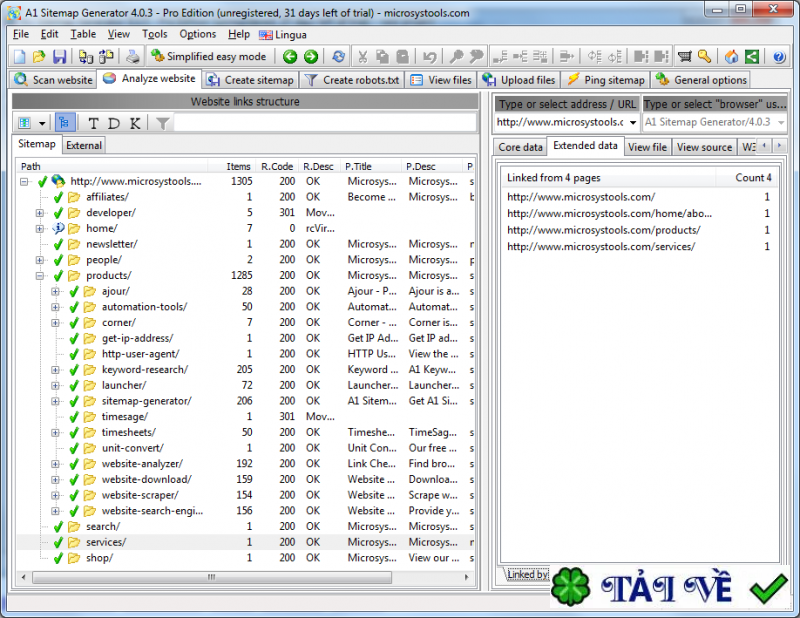
Task: Click the Save project floppy disk icon
Action: coord(59,57)
